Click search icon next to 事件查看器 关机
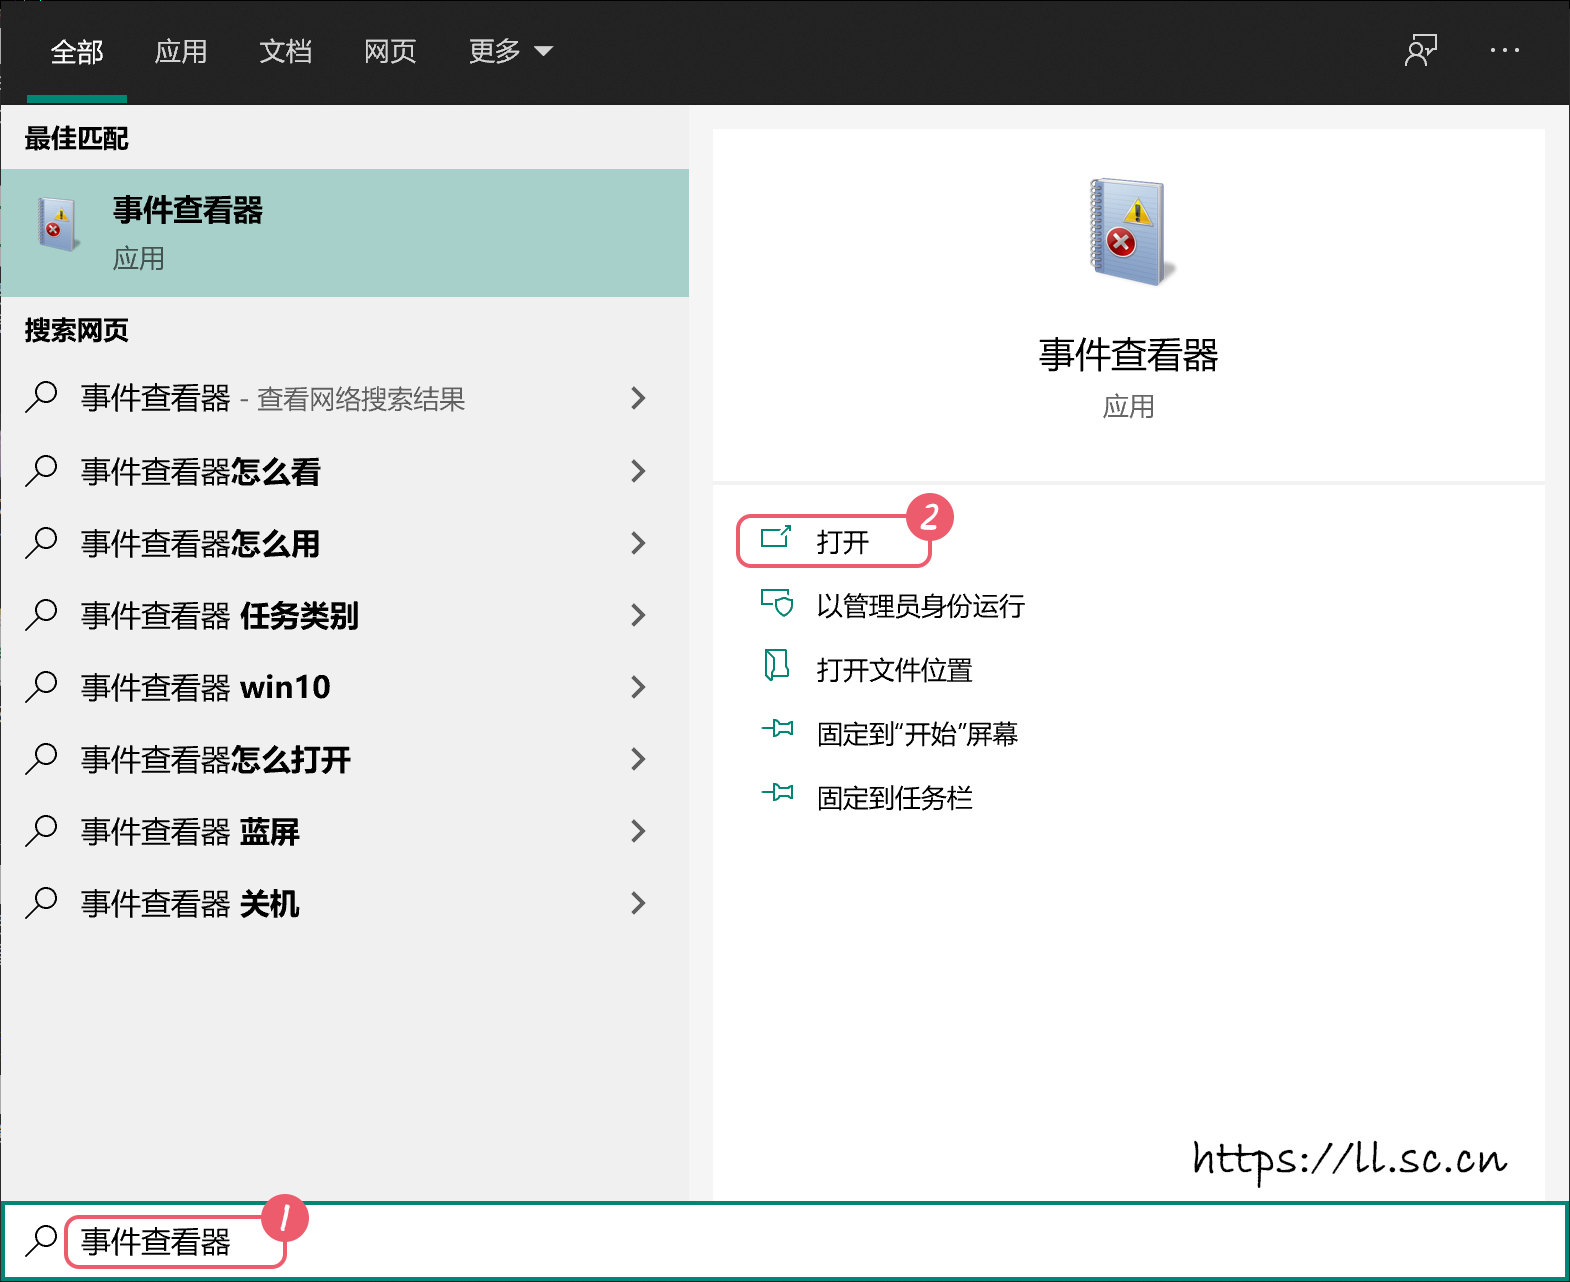The image size is (1570, 1282). (x=41, y=902)
